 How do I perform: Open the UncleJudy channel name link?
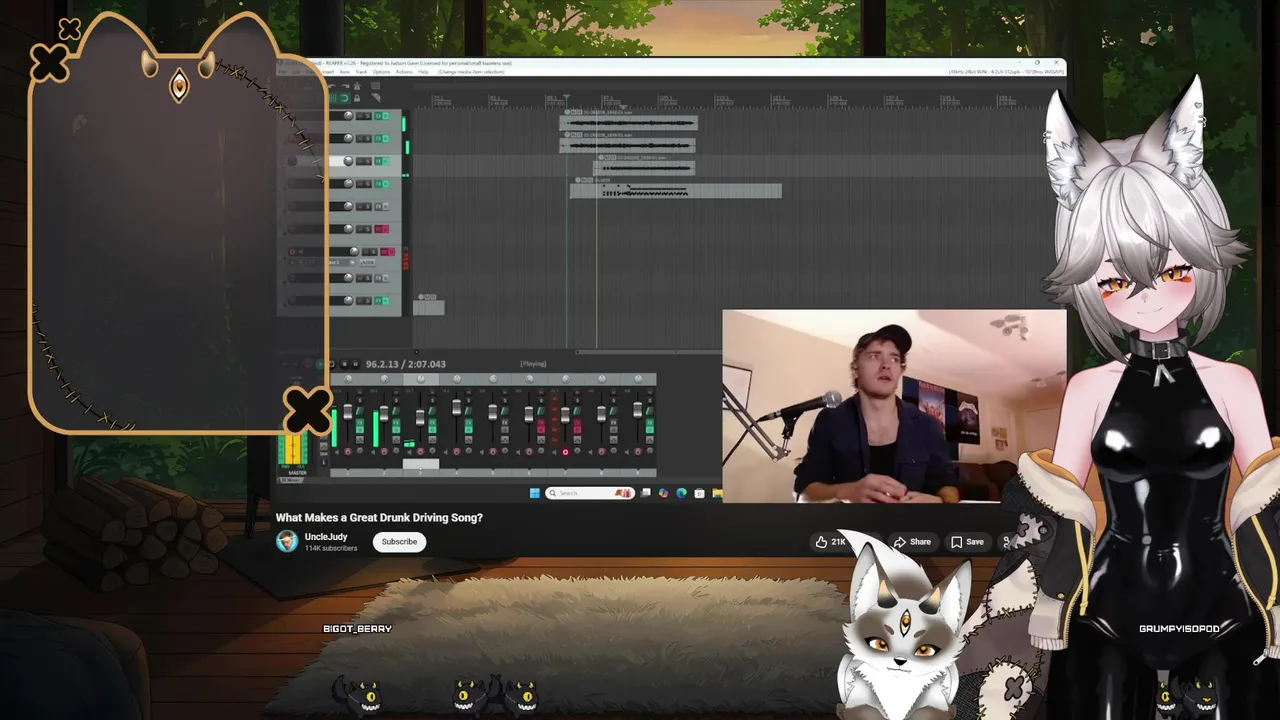(x=326, y=537)
